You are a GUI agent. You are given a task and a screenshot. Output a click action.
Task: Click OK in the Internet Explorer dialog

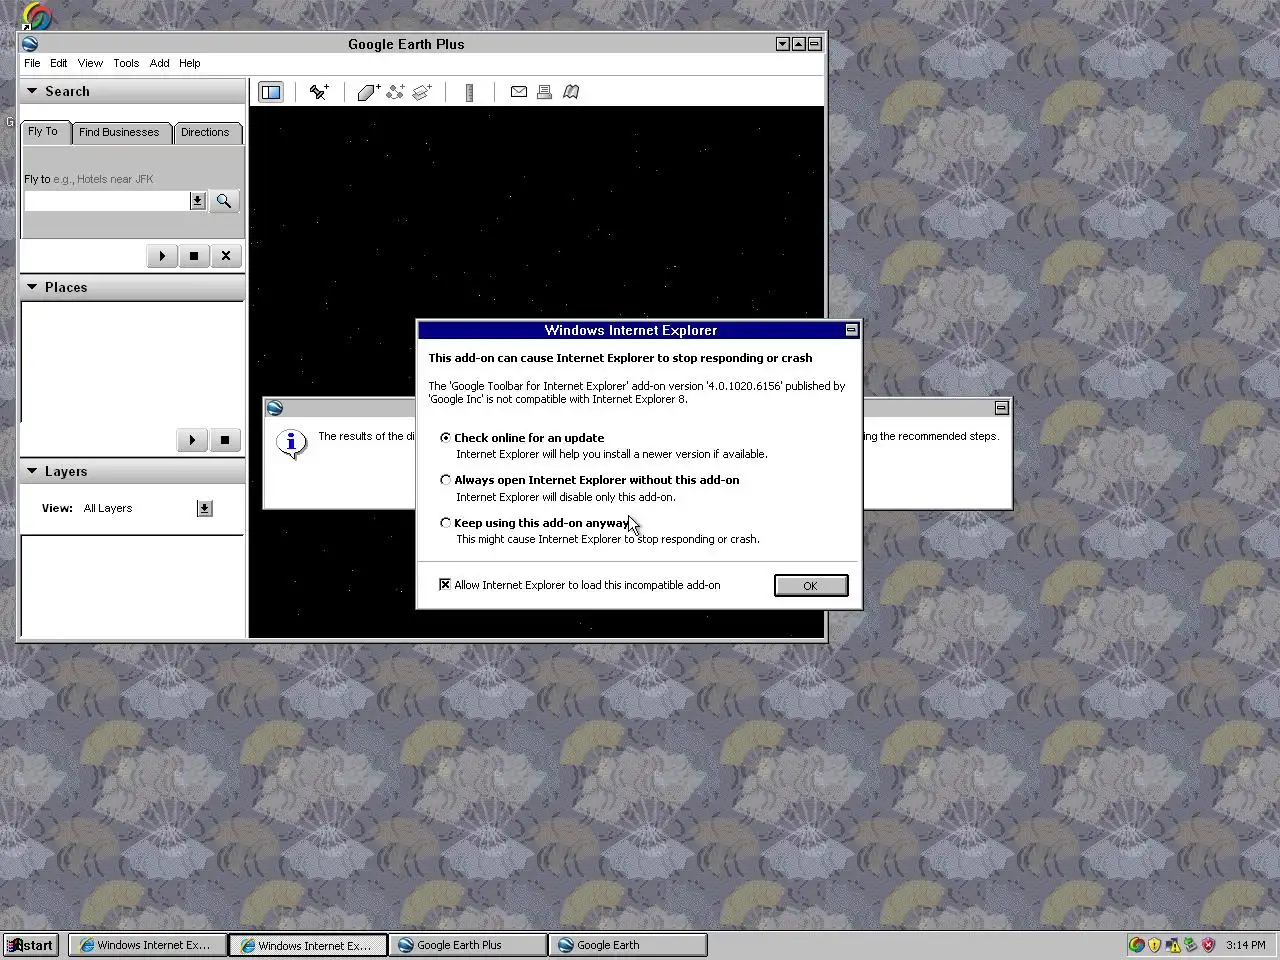click(811, 586)
